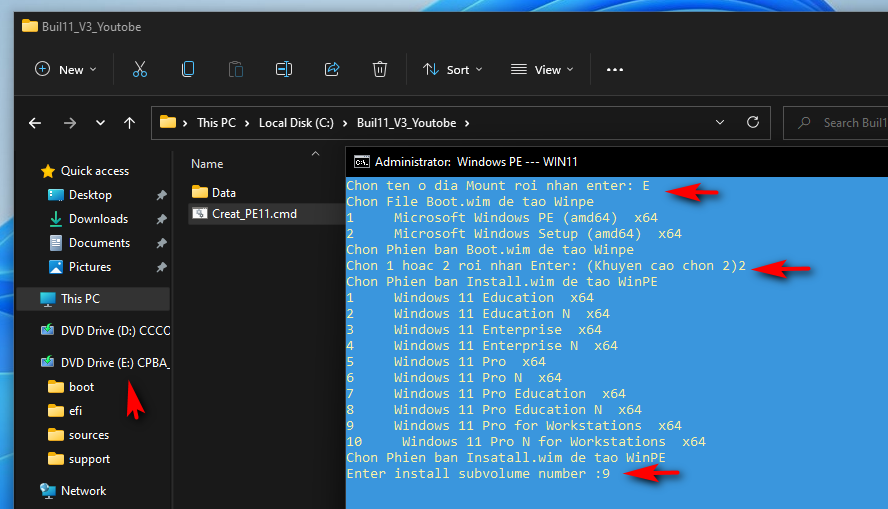Open the New item dropdown
Screen dimensions: 888x509
click(x=66, y=70)
